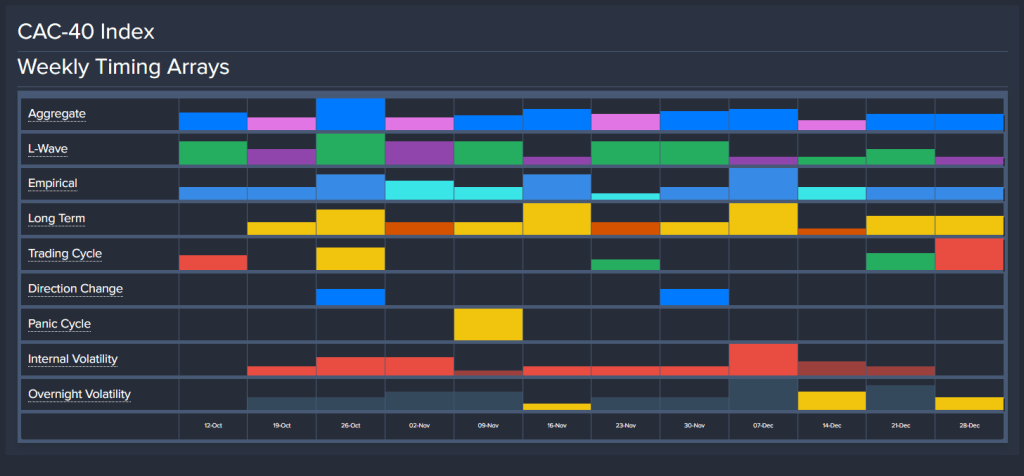This screenshot has width=1024, height=476.
Task: Select the blue Aggregate bar for 07-Dec
Action: [x=763, y=119]
